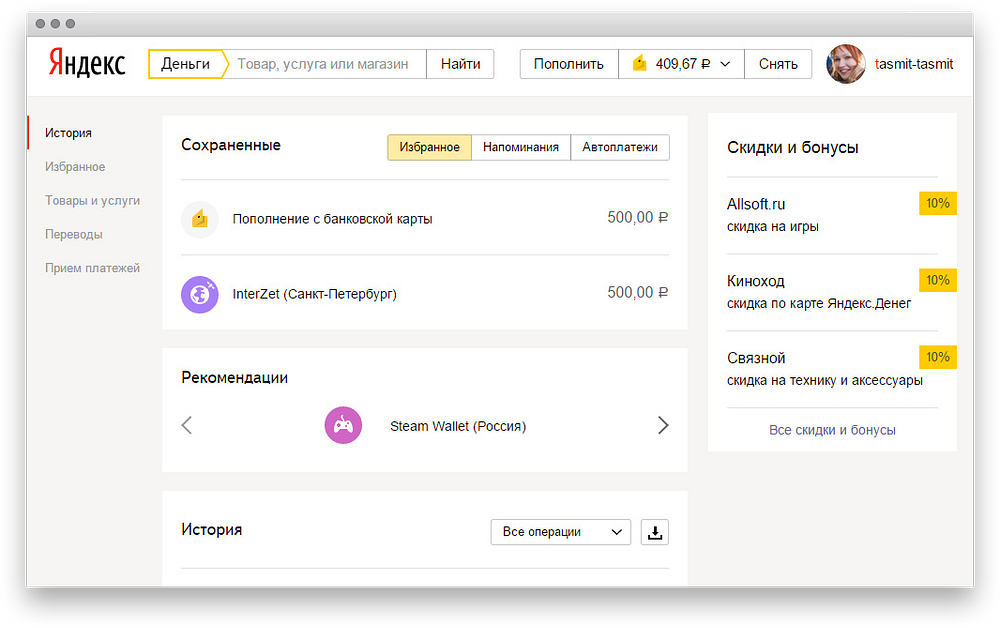This screenshot has width=1000, height=628.
Task: Expand the balance dropdown chevron
Action: tap(725, 64)
